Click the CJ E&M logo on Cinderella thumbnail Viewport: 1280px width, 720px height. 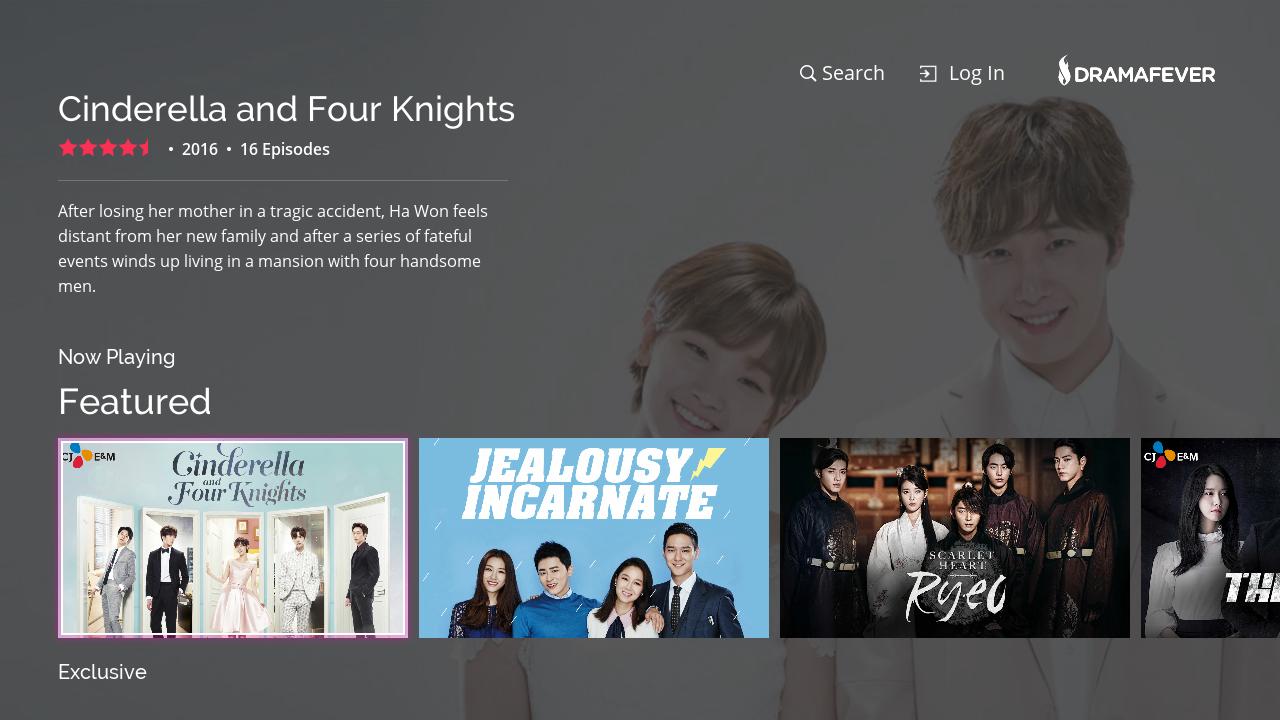(89, 456)
